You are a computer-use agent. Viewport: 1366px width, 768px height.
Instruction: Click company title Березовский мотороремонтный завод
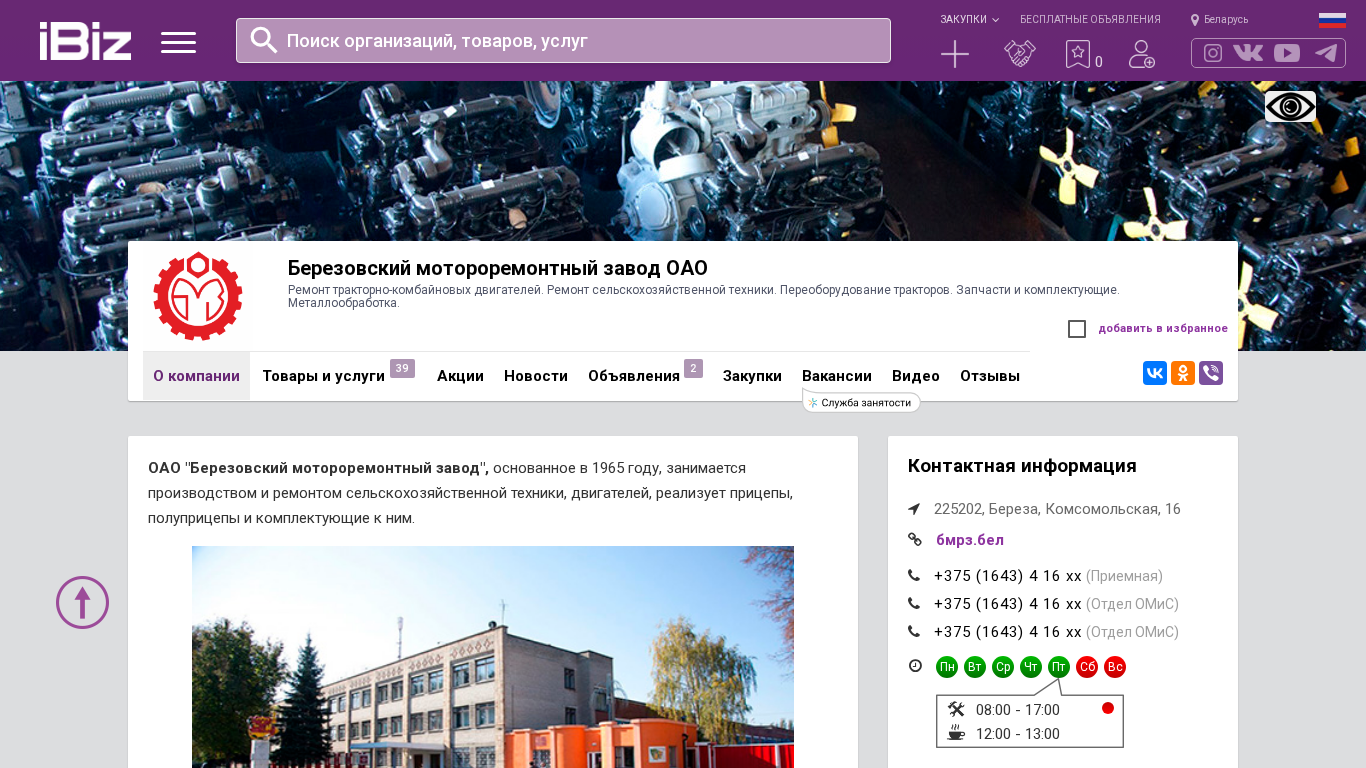pyautogui.click(x=498, y=268)
